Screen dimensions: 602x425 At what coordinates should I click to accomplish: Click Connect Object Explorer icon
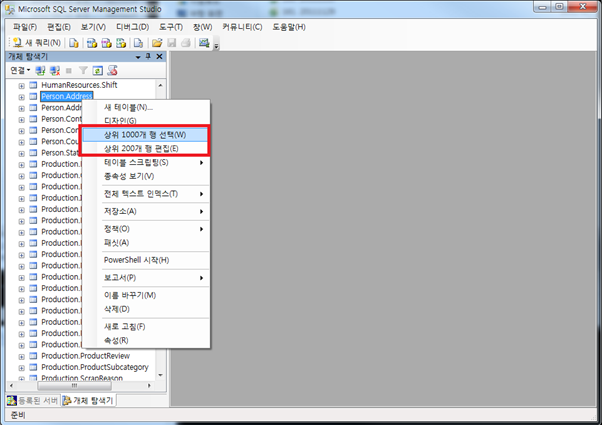tap(40, 70)
